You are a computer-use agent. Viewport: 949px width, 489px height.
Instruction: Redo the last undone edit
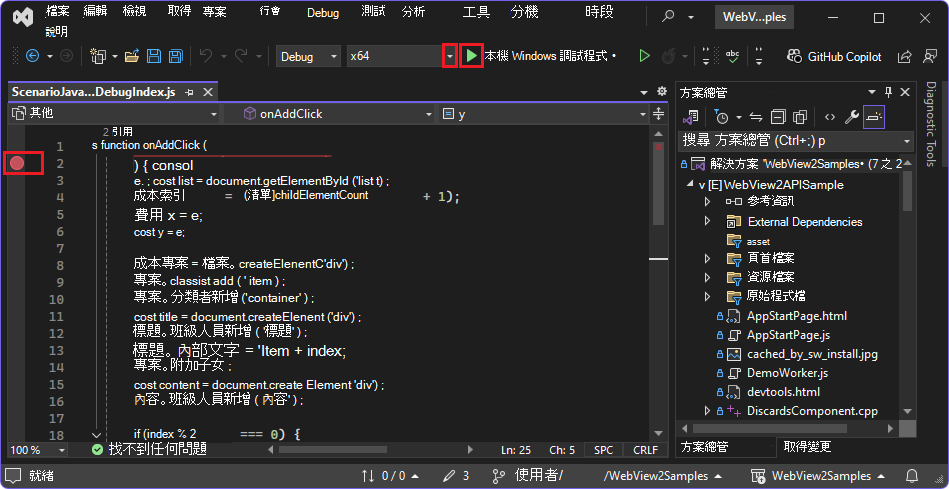tap(241, 56)
